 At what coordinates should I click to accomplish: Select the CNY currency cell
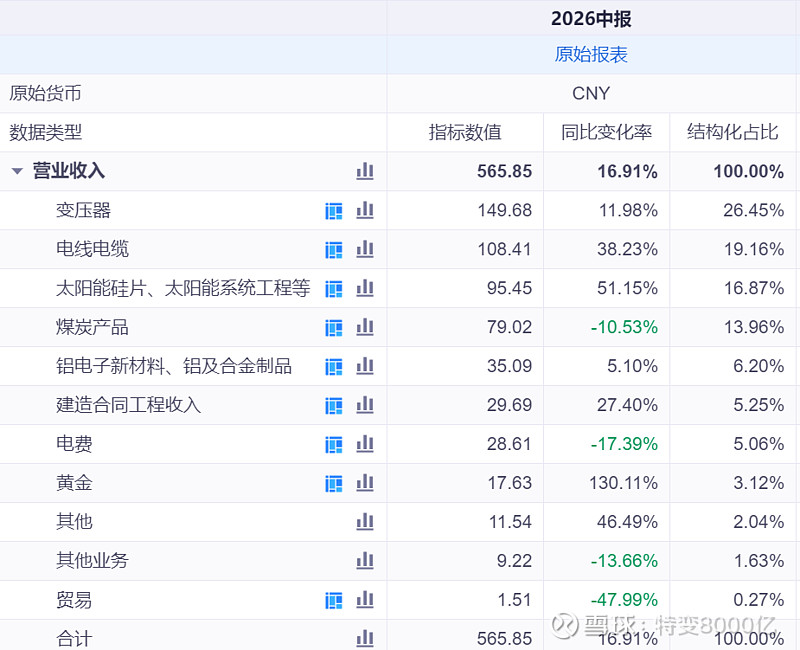[x=591, y=93]
